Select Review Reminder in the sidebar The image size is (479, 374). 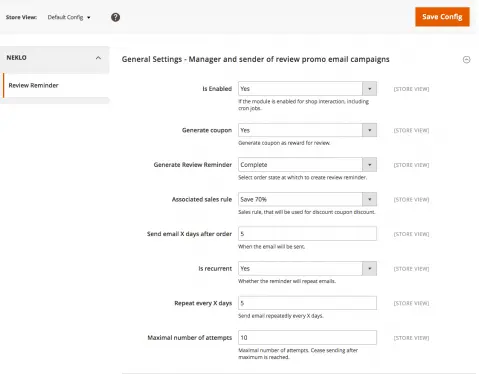click(33, 85)
